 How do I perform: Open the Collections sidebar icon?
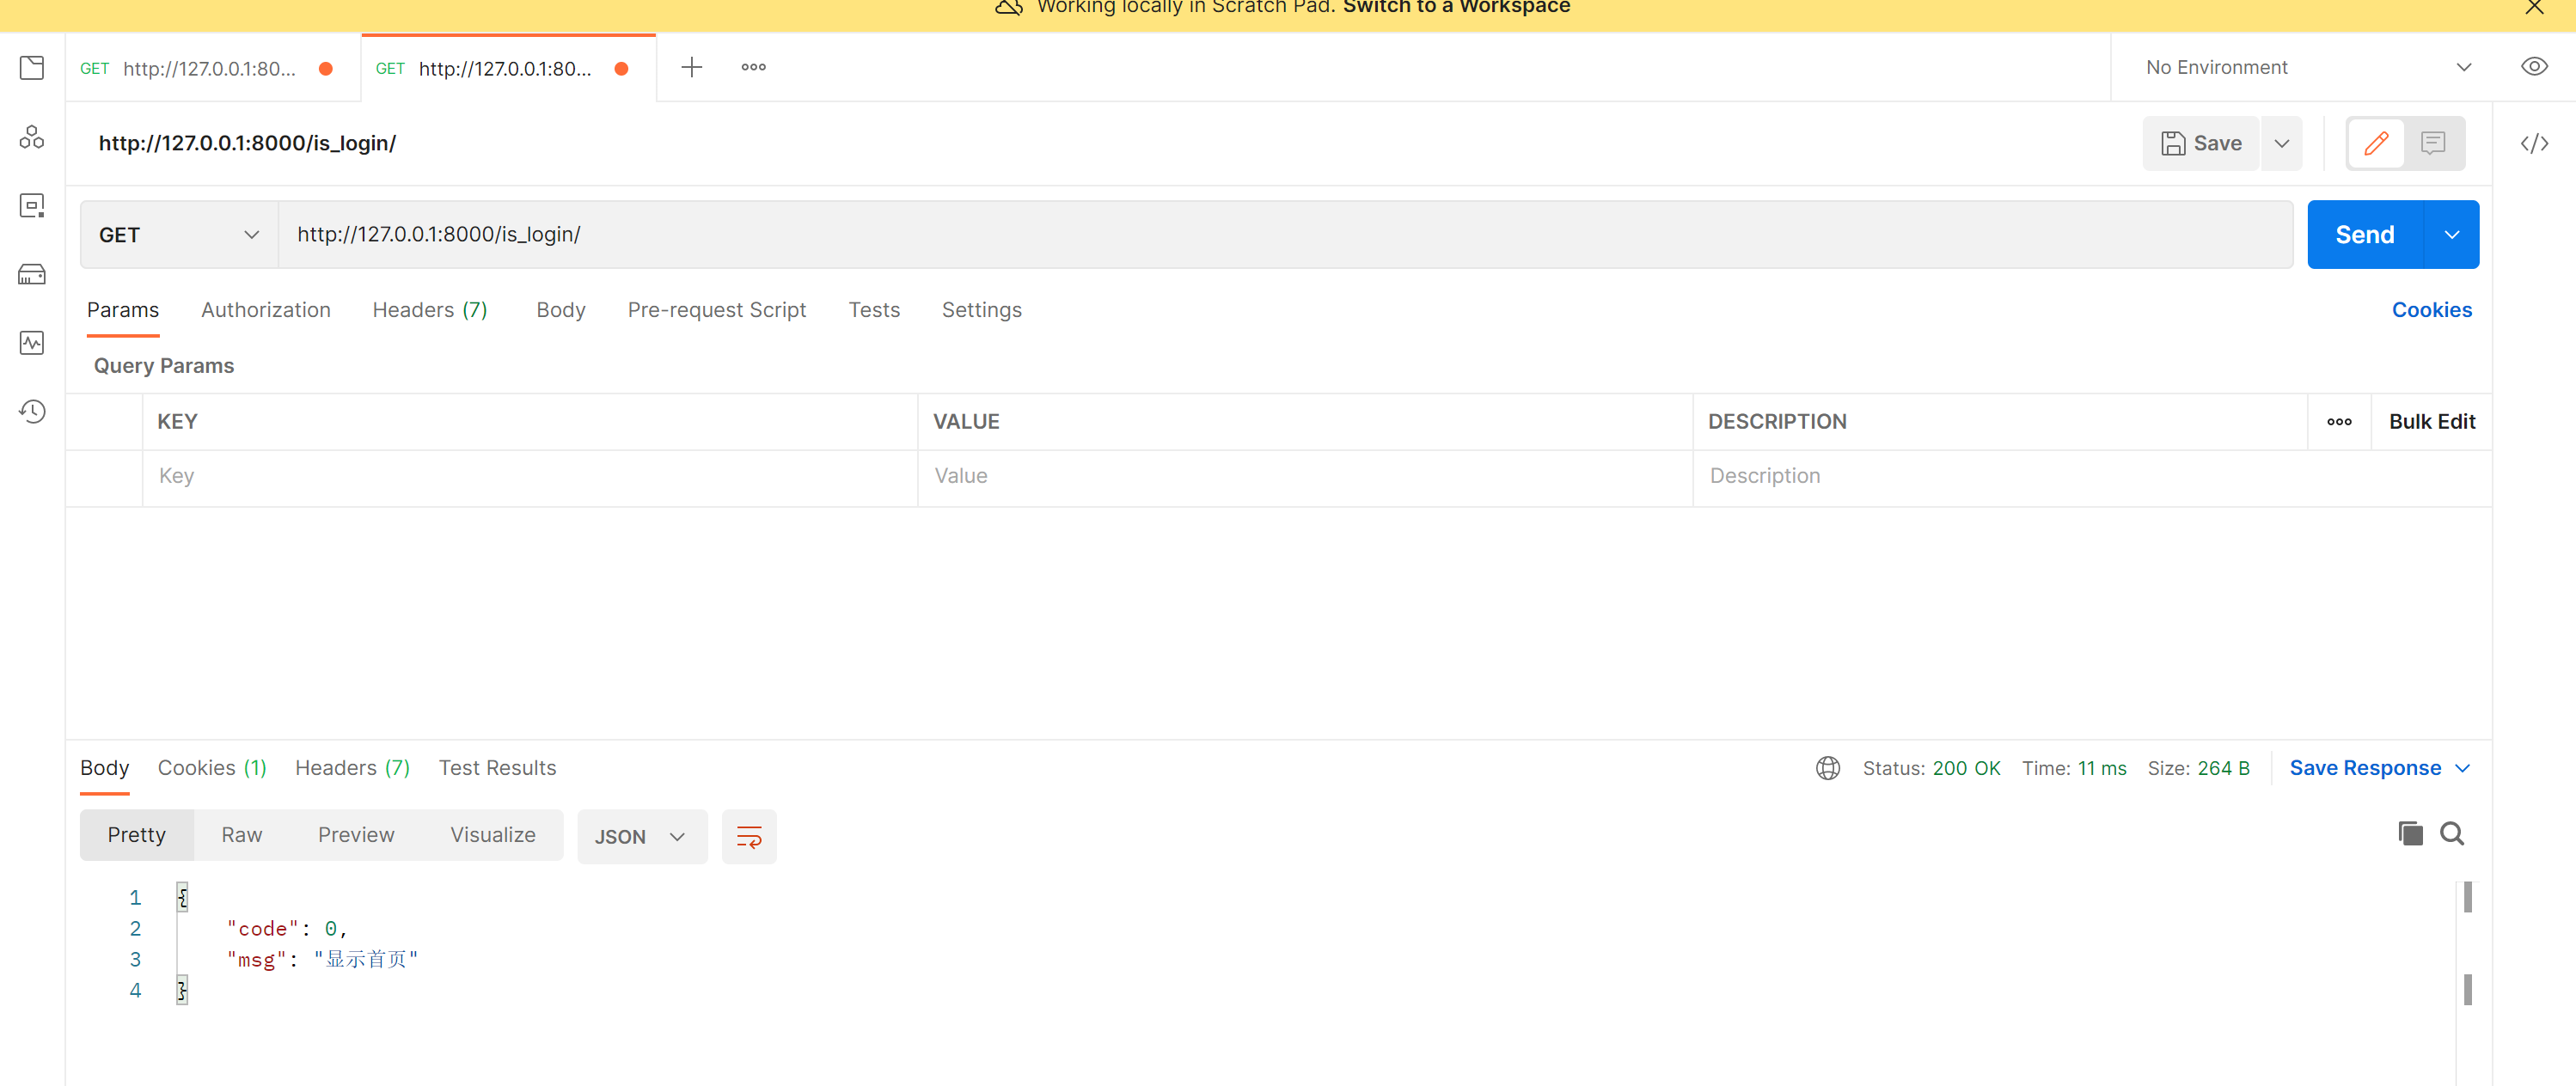coord(32,68)
